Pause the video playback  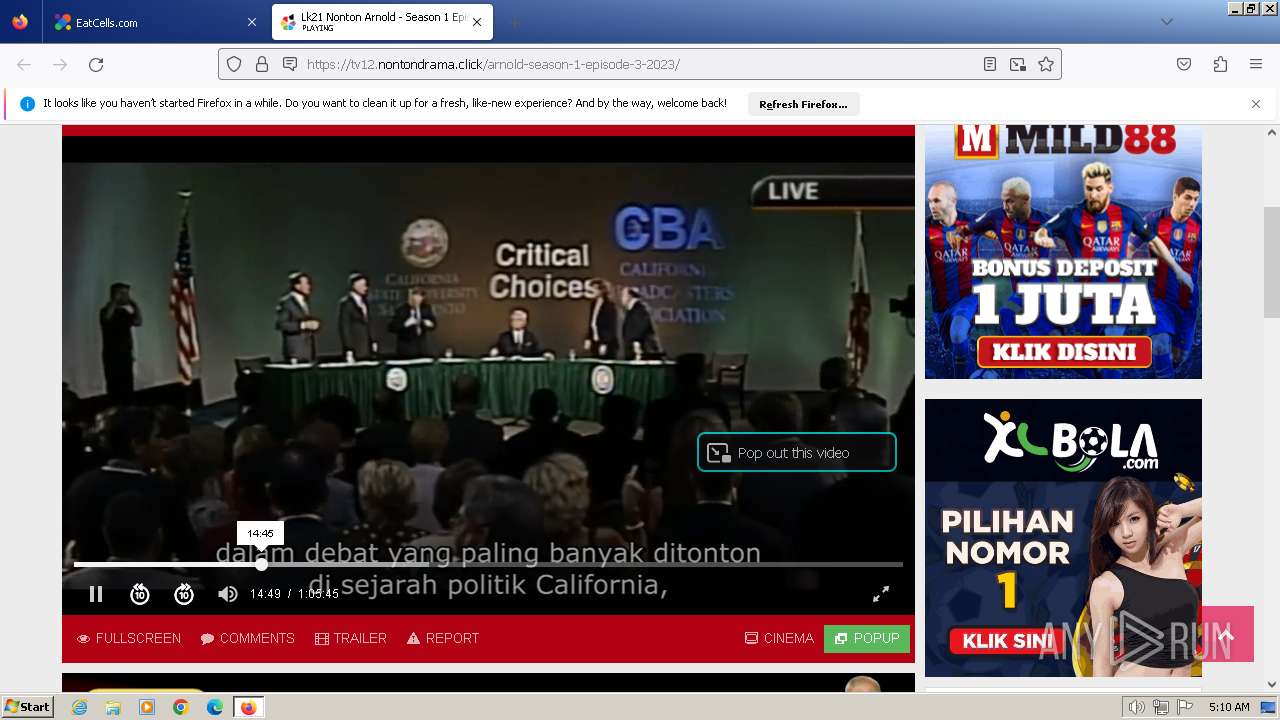click(96, 594)
